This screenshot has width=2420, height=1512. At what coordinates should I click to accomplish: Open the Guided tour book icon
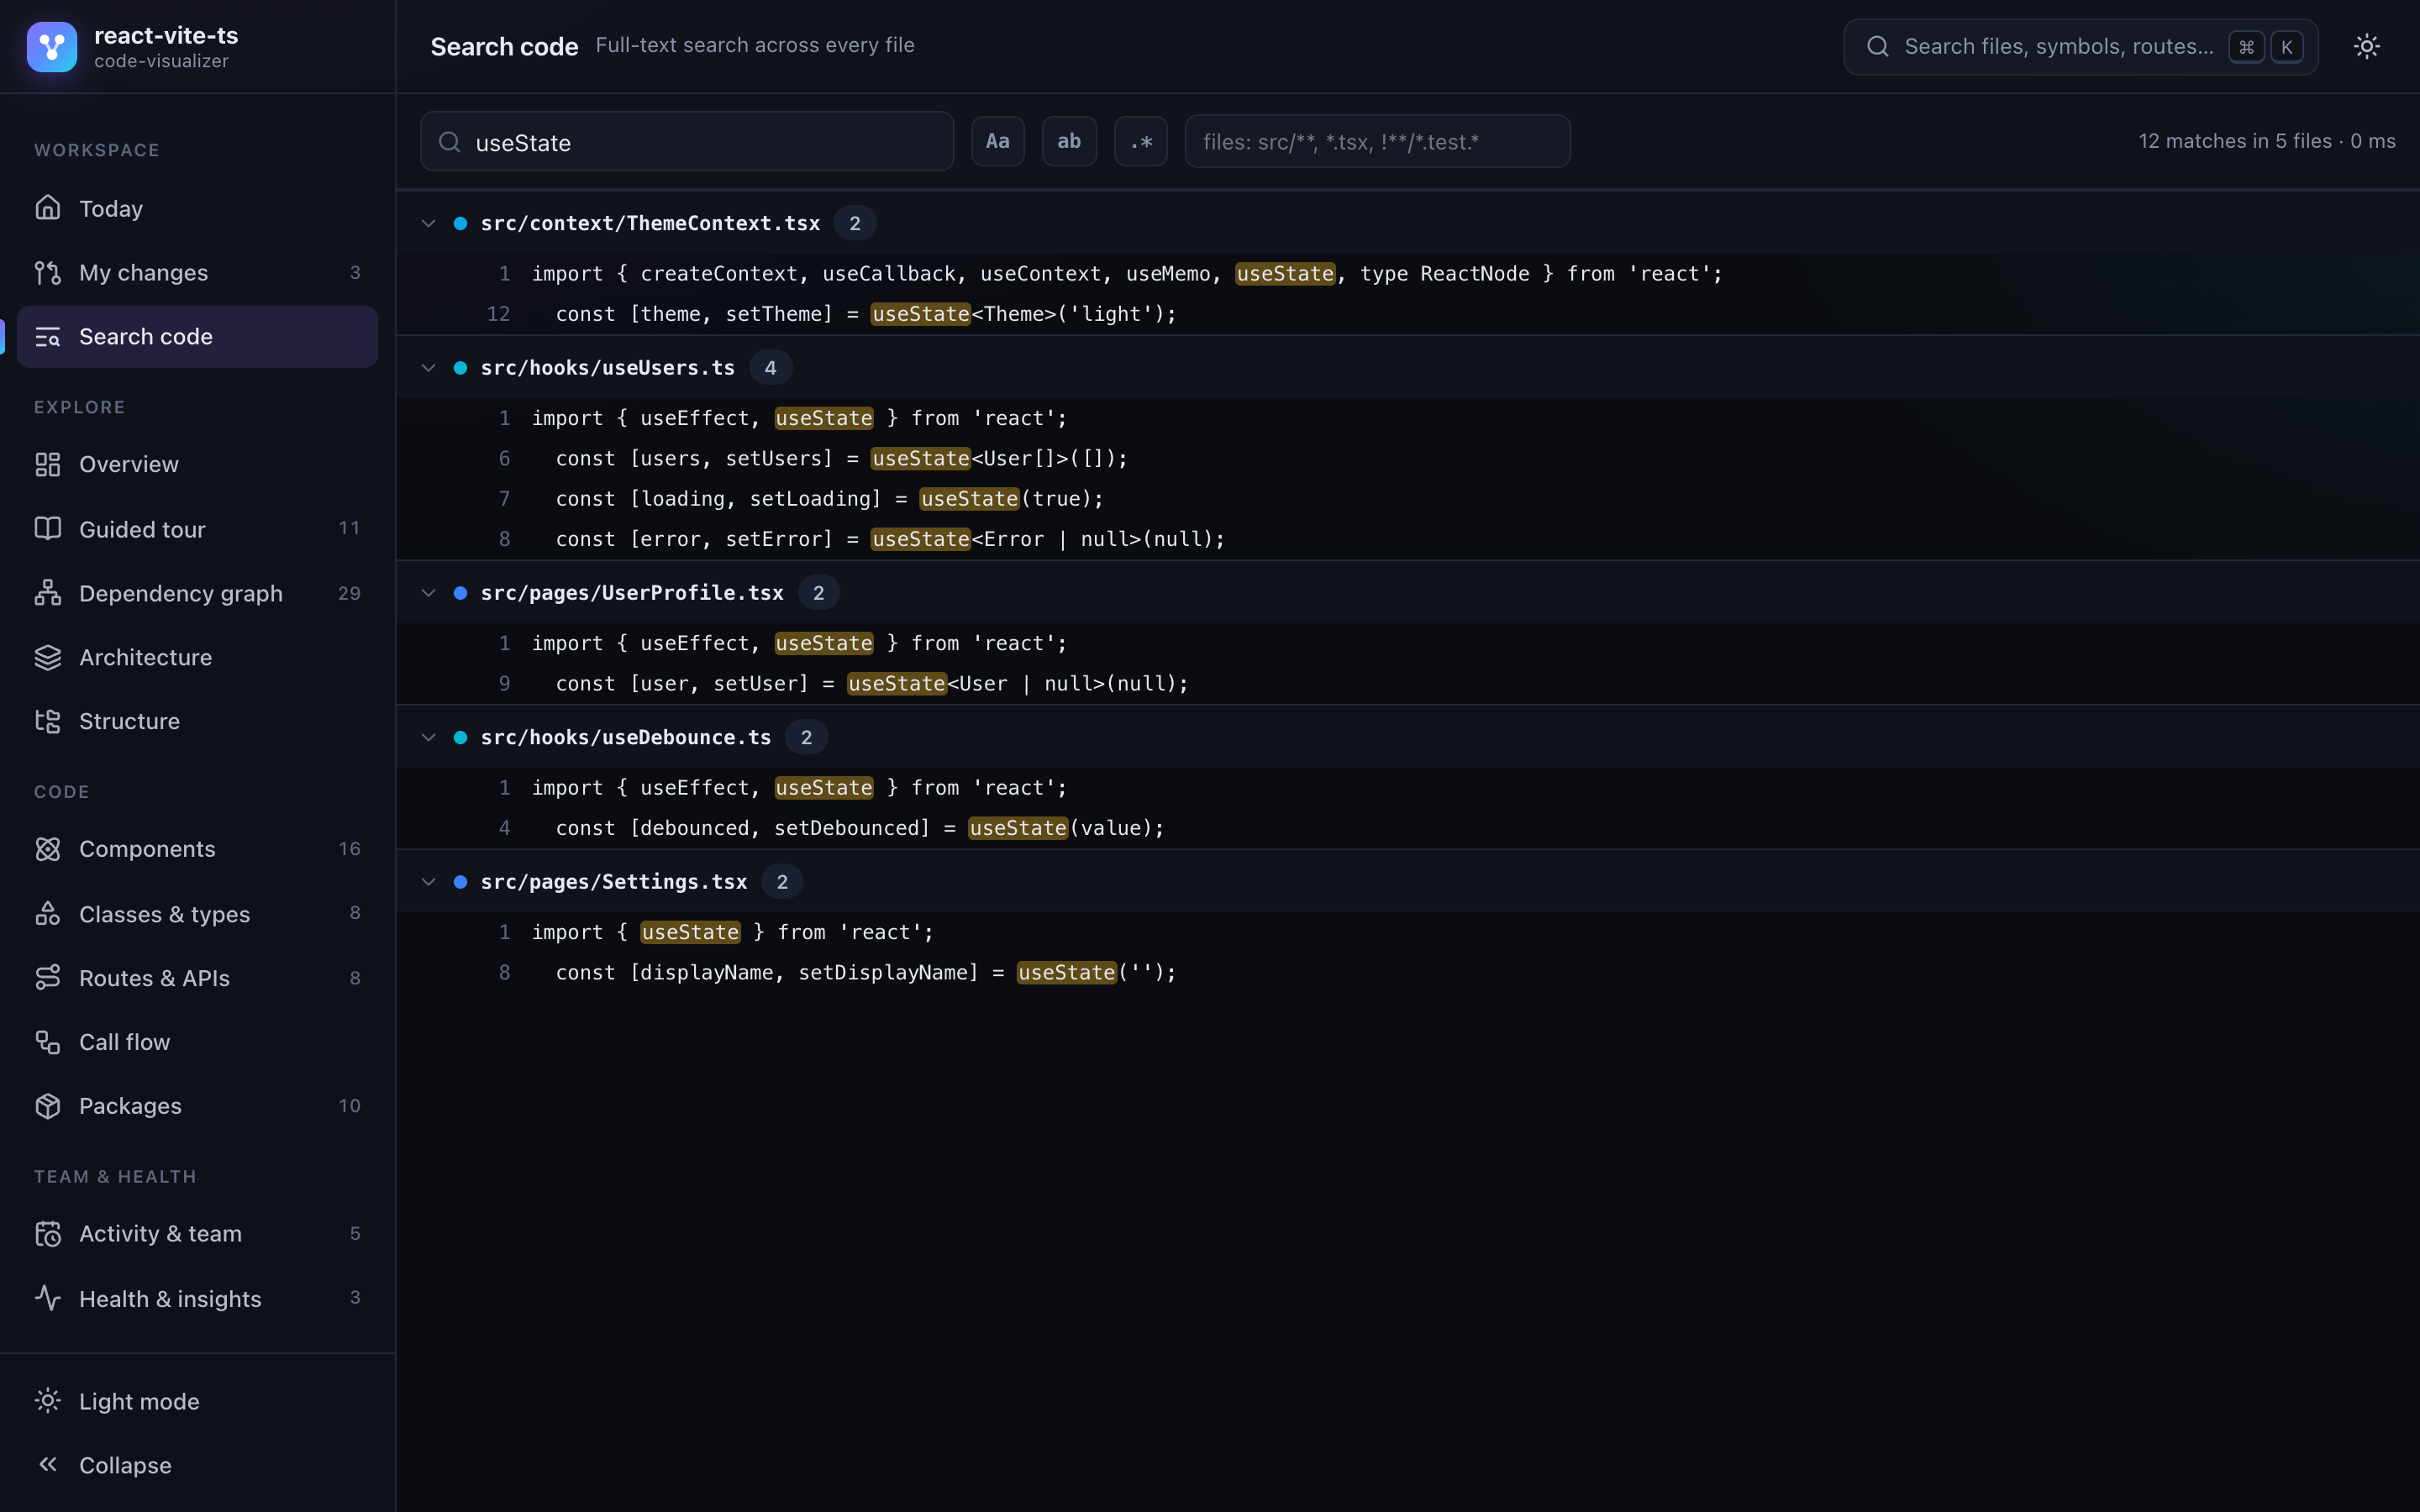pos(48,529)
